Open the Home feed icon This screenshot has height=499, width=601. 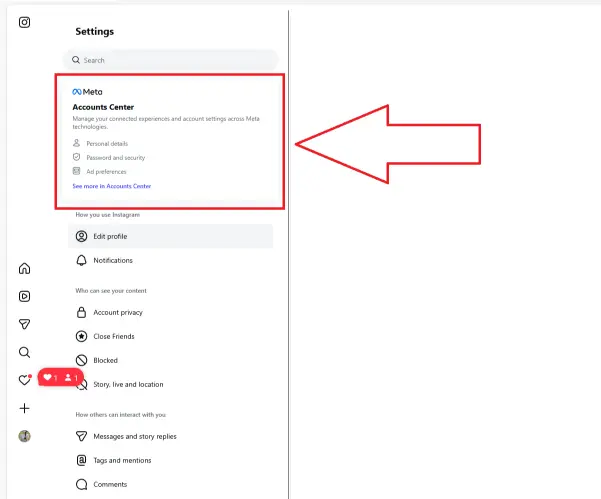(25, 268)
